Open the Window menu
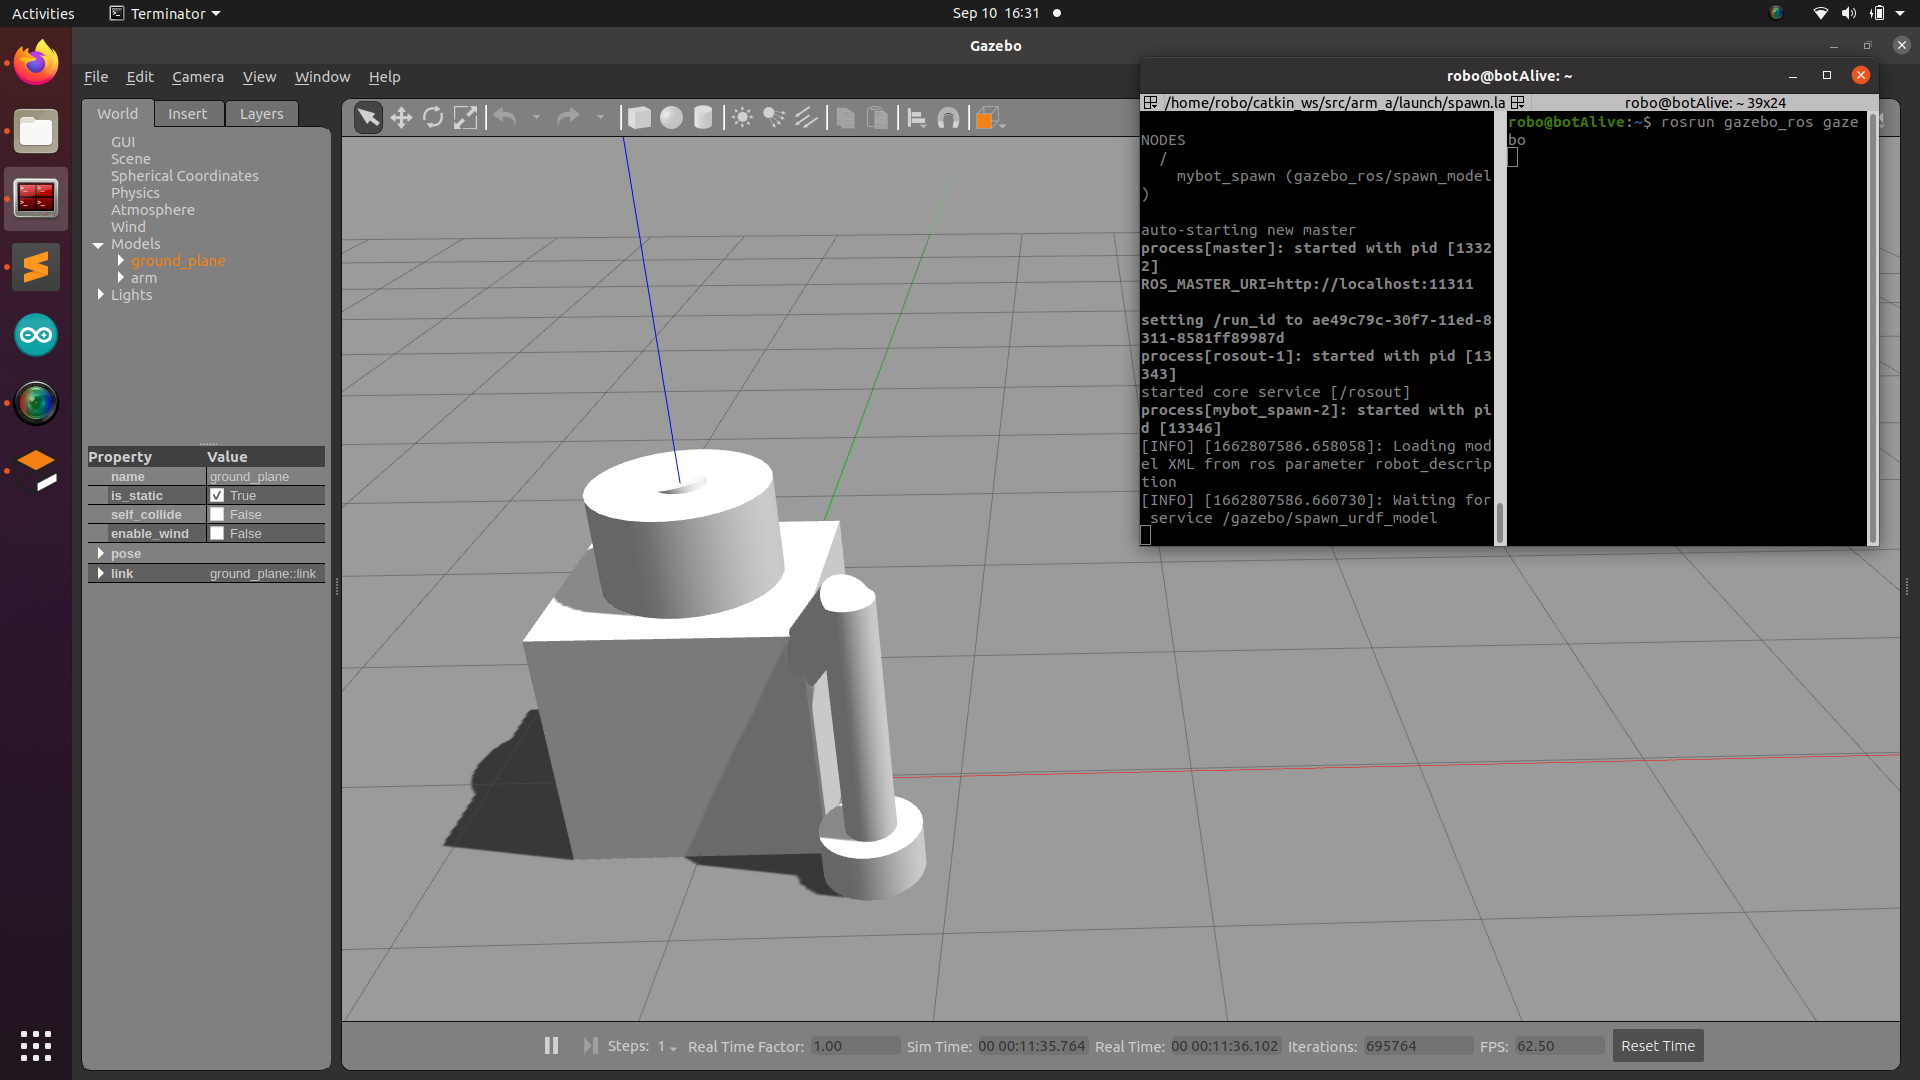Viewport: 1920px width, 1080px height. (x=322, y=77)
